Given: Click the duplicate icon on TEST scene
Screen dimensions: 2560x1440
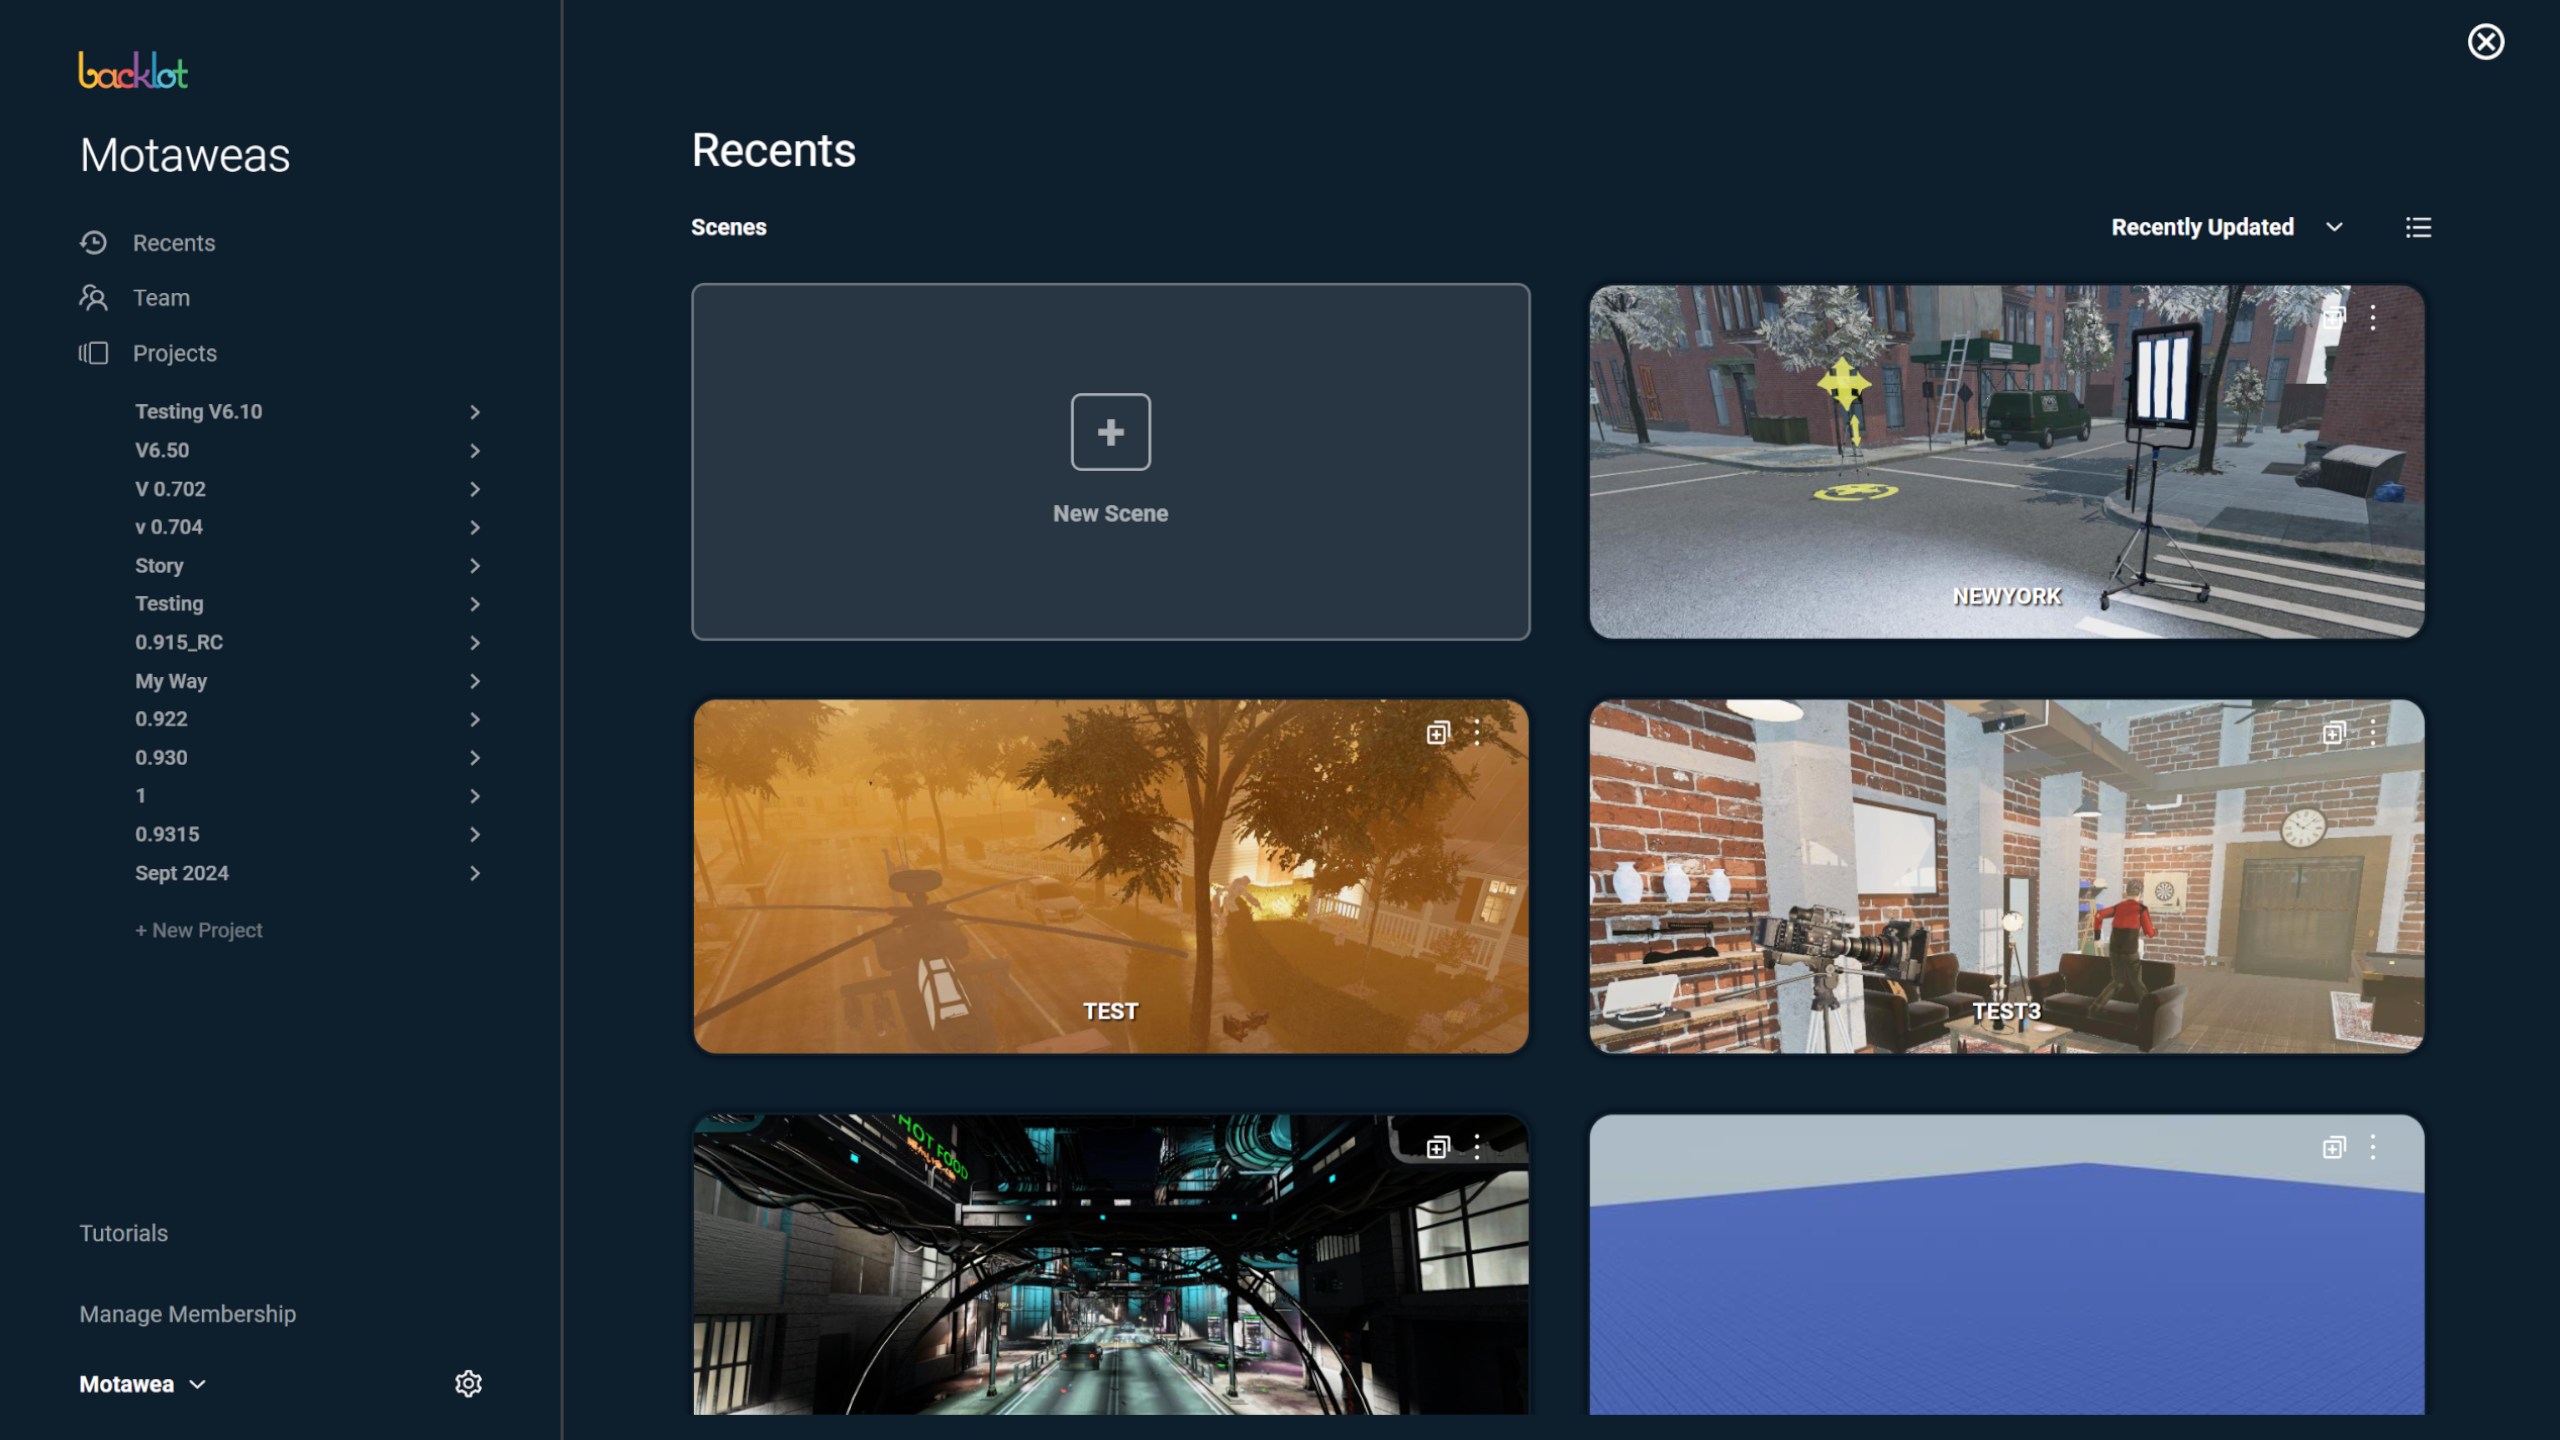Looking at the screenshot, I should [x=1437, y=733].
